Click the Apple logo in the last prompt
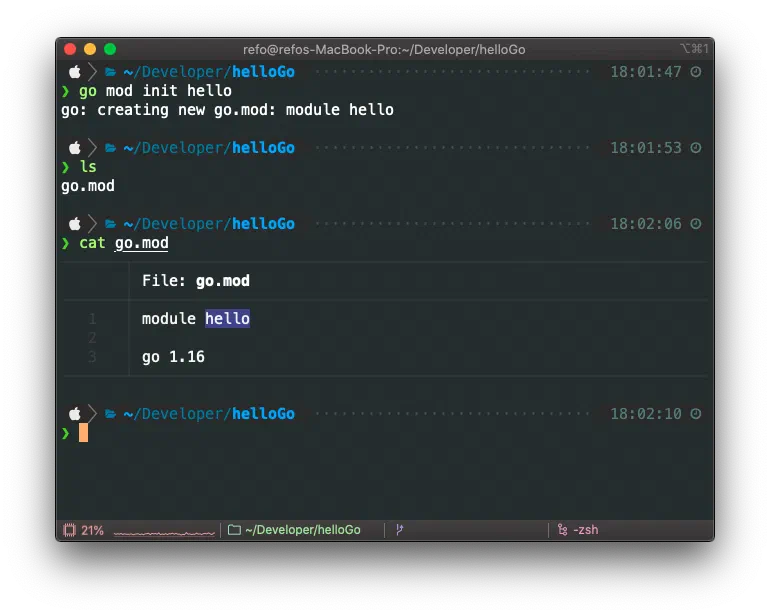This screenshot has height=615, width=770. (x=75, y=414)
